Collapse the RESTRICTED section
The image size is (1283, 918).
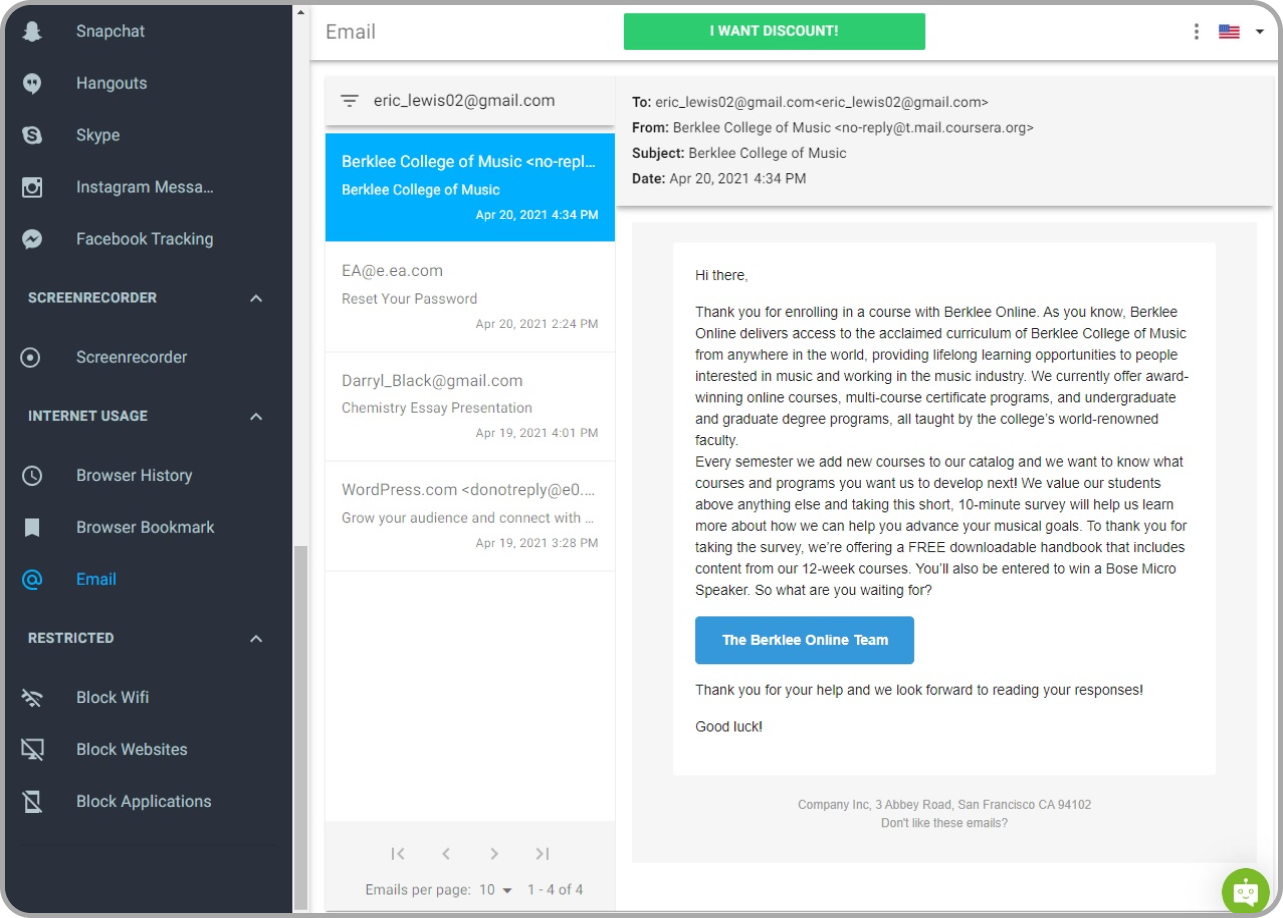click(256, 638)
